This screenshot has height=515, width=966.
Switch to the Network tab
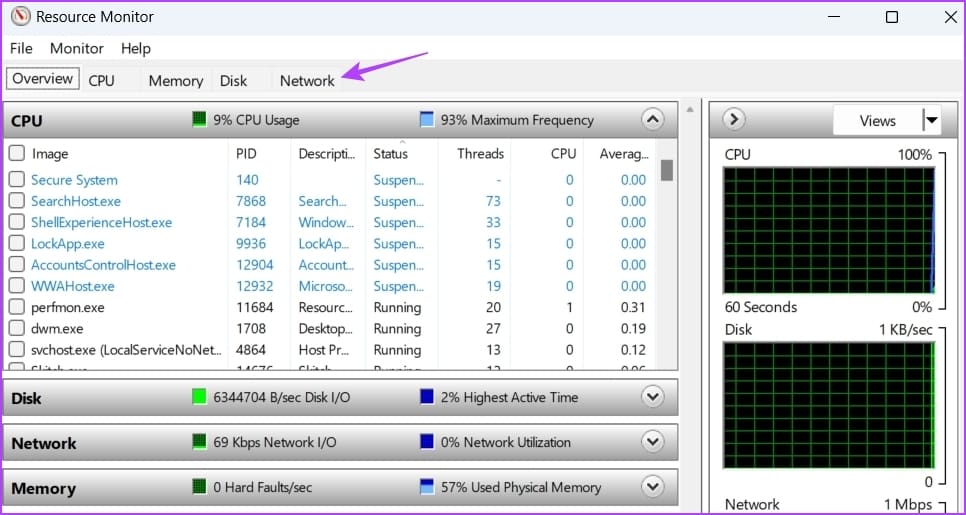point(307,81)
